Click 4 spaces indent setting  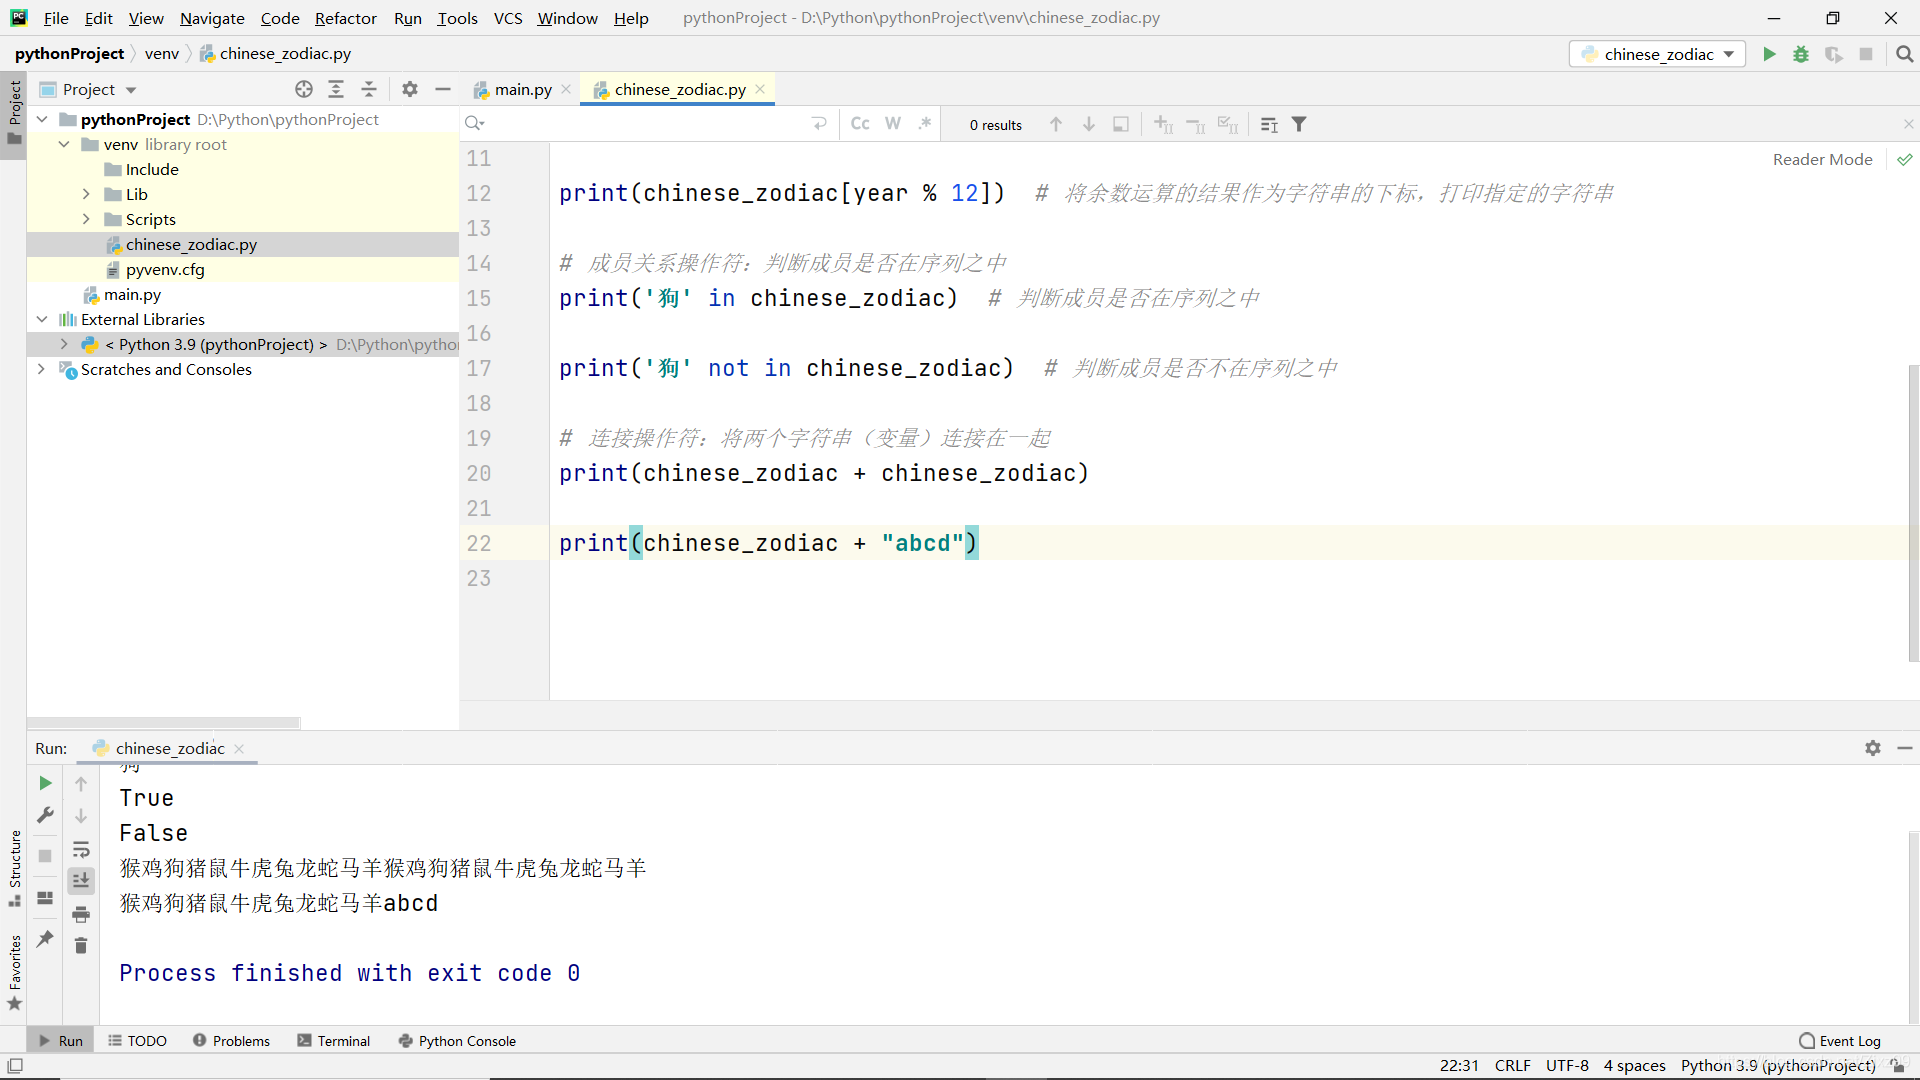1635,1066
